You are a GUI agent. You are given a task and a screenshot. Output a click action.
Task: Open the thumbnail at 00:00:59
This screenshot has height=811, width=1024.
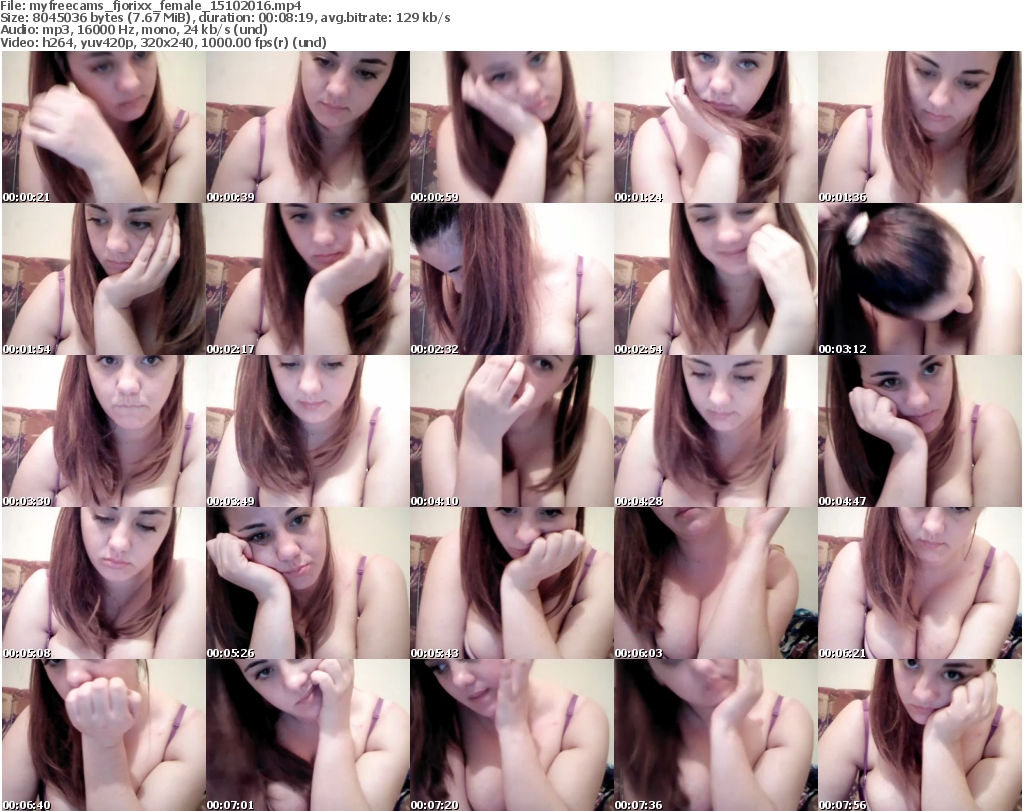pyautogui.click(x=511, y=127)
